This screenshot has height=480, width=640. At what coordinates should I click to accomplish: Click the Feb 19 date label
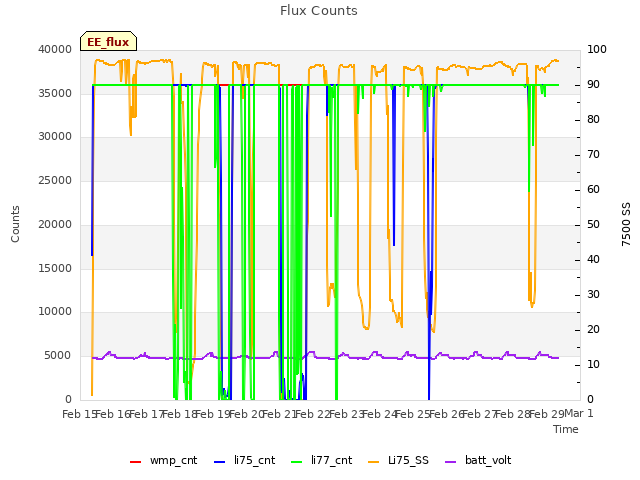(211, 414)
